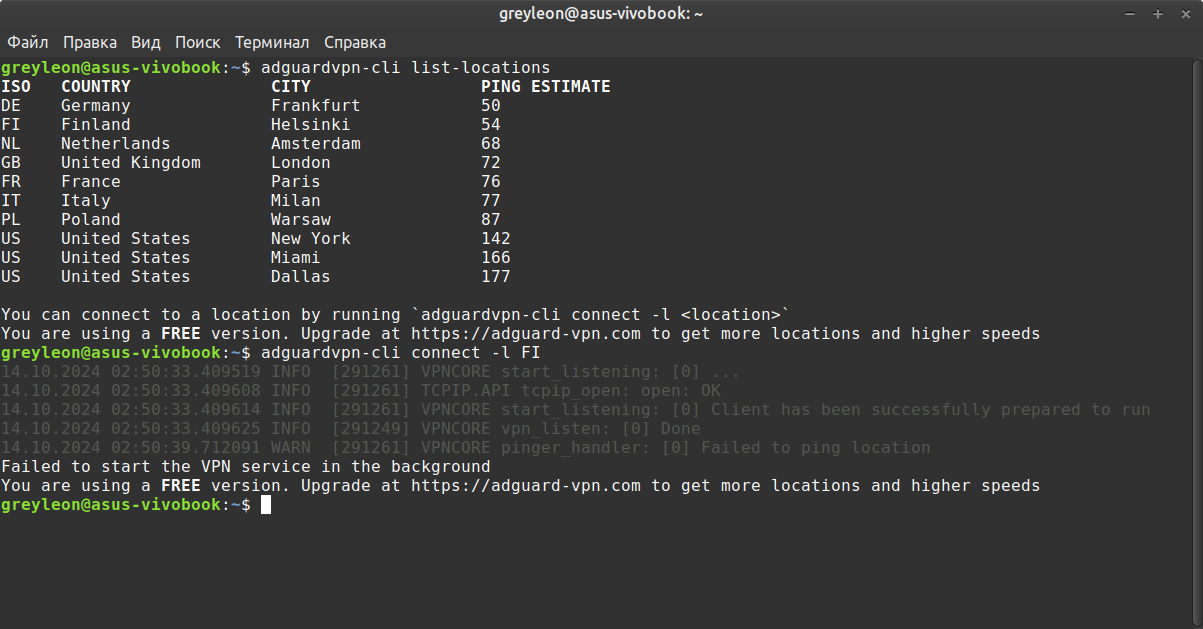Click the window title greyleon@asus-vivobook
1203x629 pixels.
pos(600,14)
